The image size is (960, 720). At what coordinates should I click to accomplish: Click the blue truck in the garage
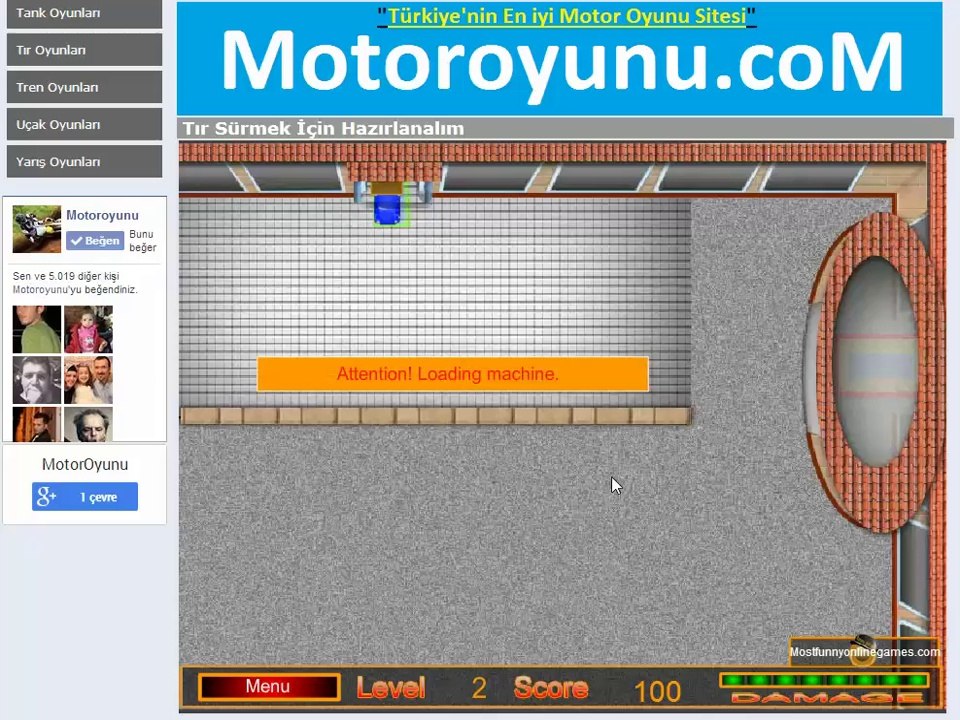[x=388, y=209]
